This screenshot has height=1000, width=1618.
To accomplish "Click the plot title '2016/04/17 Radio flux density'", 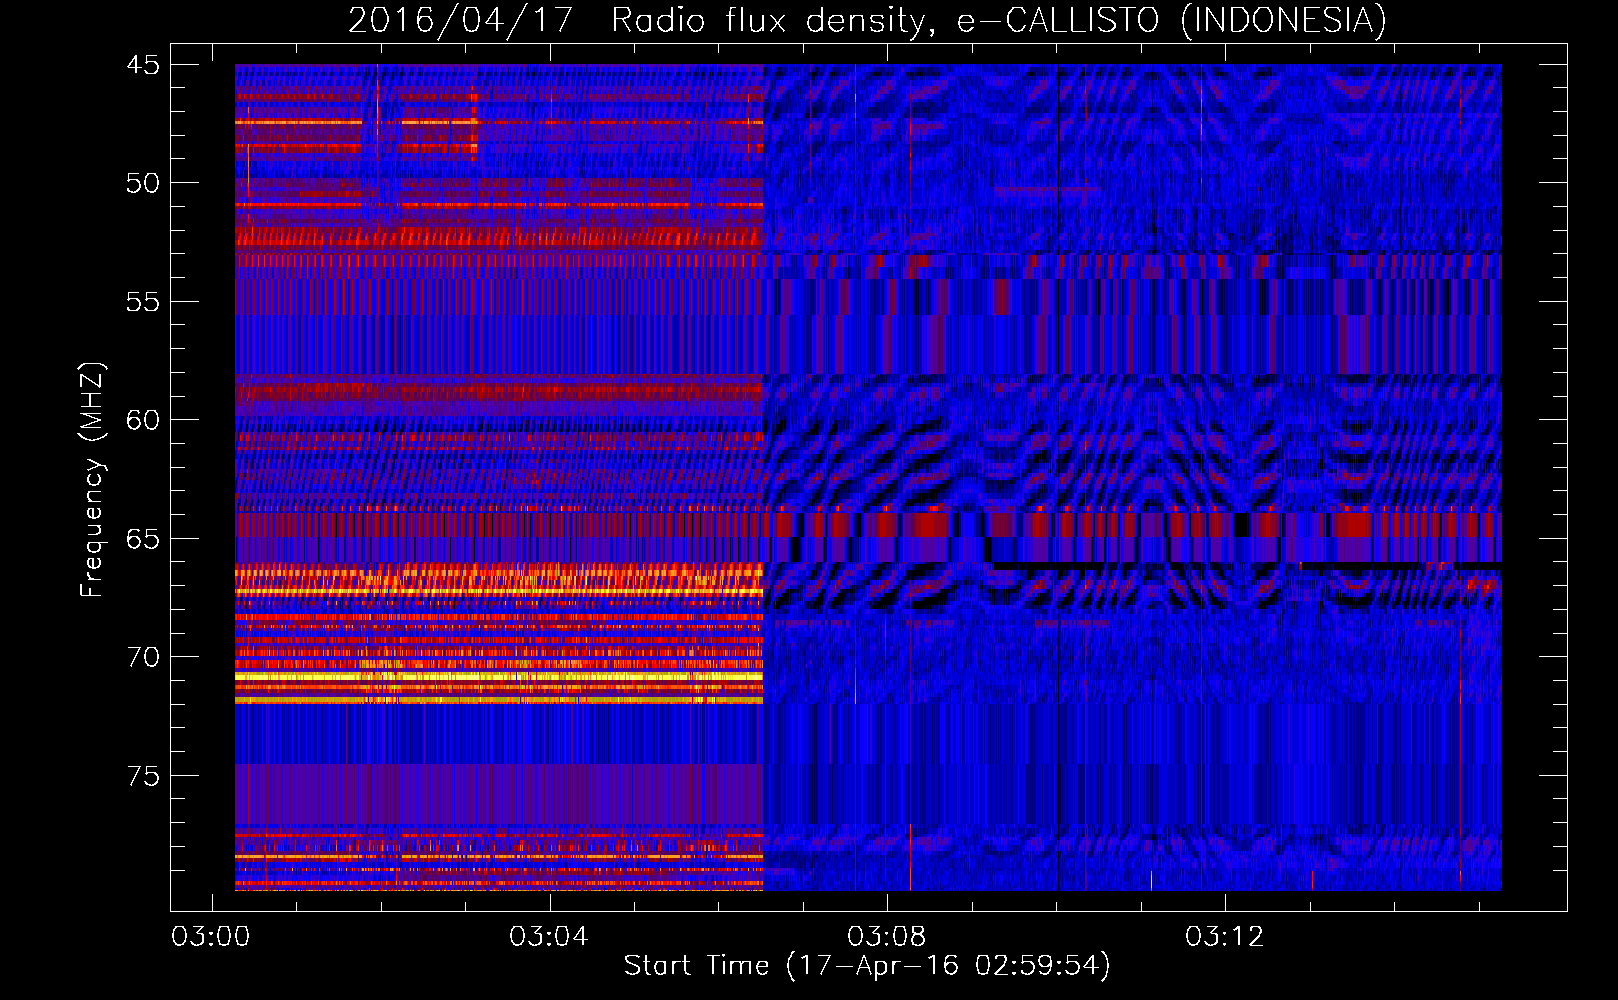I will click(x=640, y=21).
